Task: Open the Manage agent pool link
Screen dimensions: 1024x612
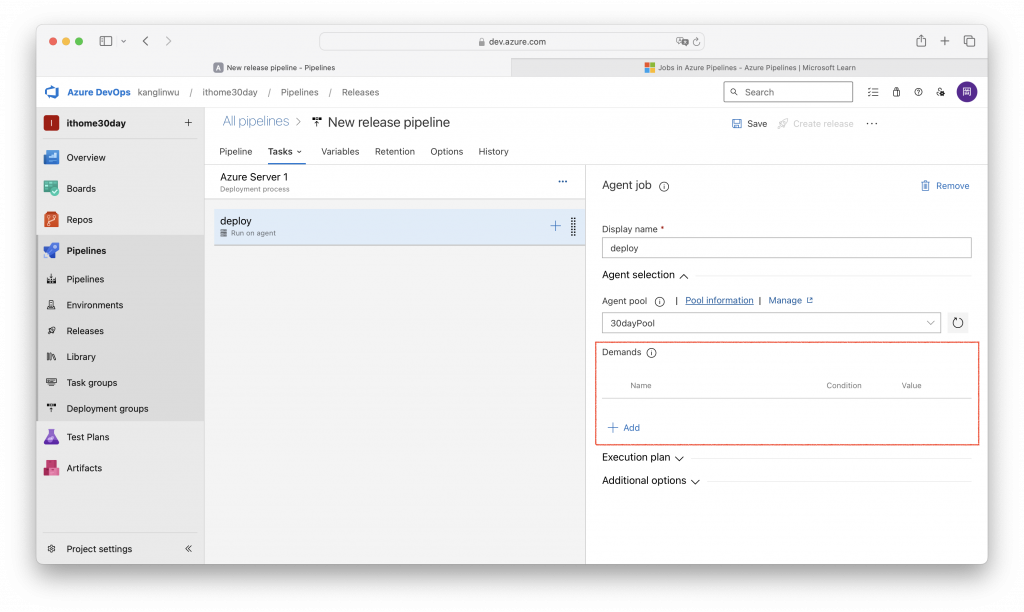Action: tap(790, 300)
